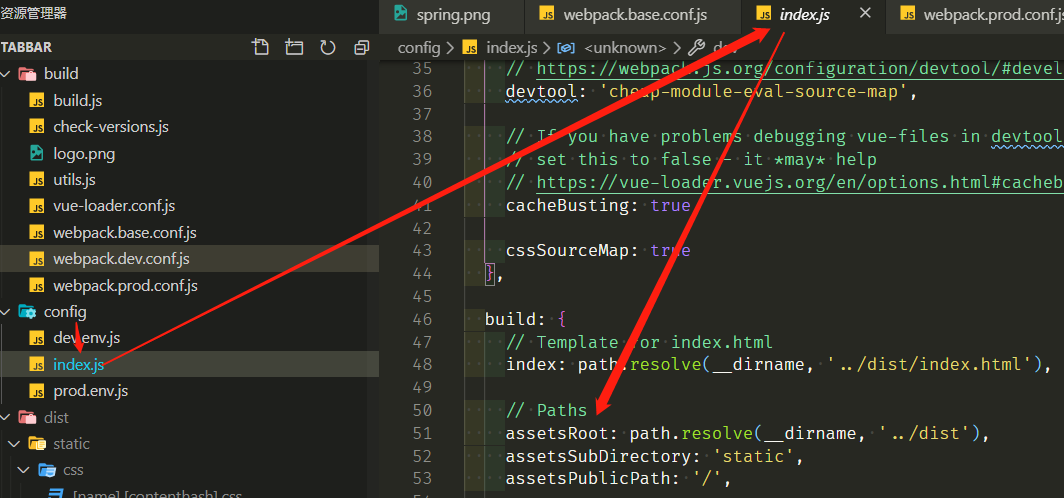Click the config breadcrumb segment

click(x=418, y=47)
